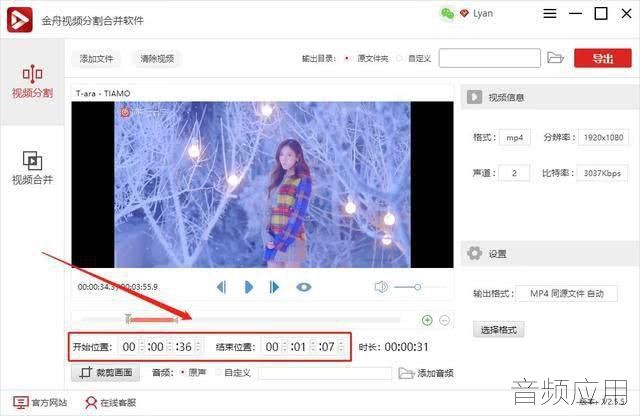Image resolution: width=640 pixels, height=416 pixels.
Task: Remove a segment with minus icon
Action: (444, 320)
